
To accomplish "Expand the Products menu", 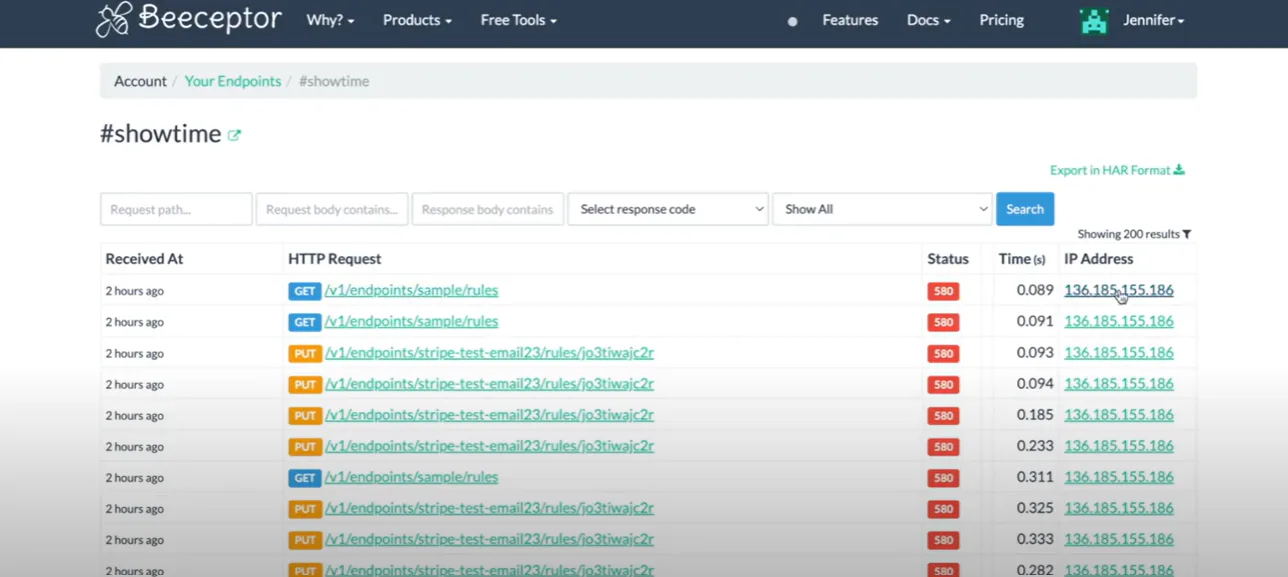I will pos(417,20).
